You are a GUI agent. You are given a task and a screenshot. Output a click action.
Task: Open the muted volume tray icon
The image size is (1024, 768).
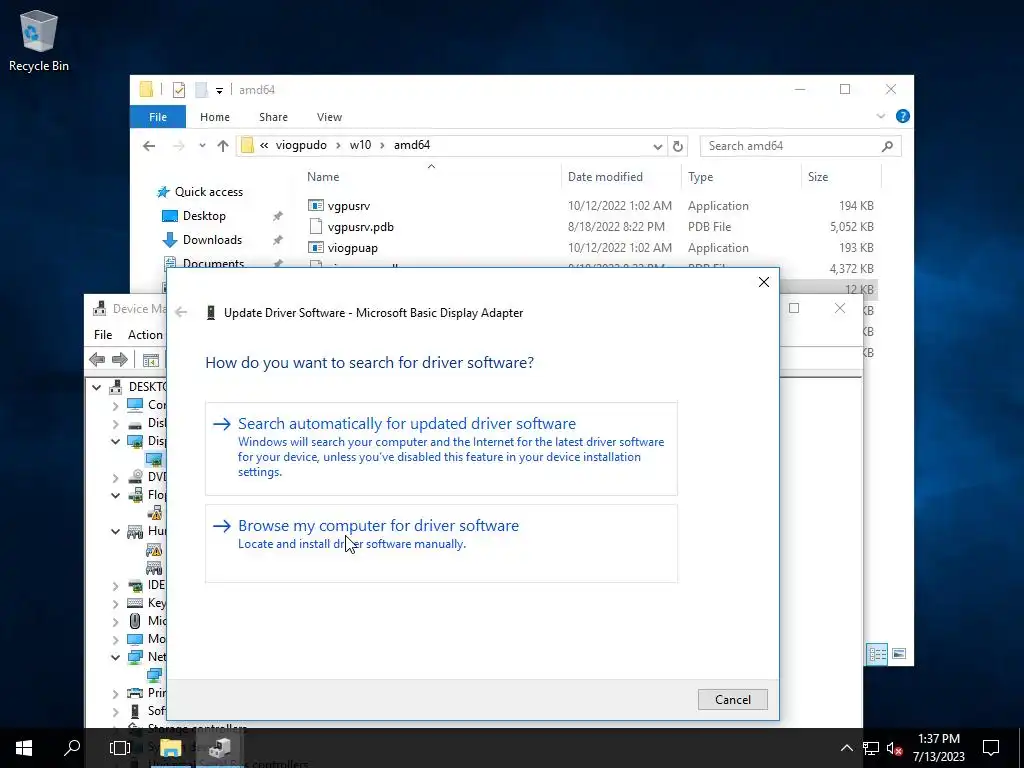pyautogui.click(x=894, y=748)
